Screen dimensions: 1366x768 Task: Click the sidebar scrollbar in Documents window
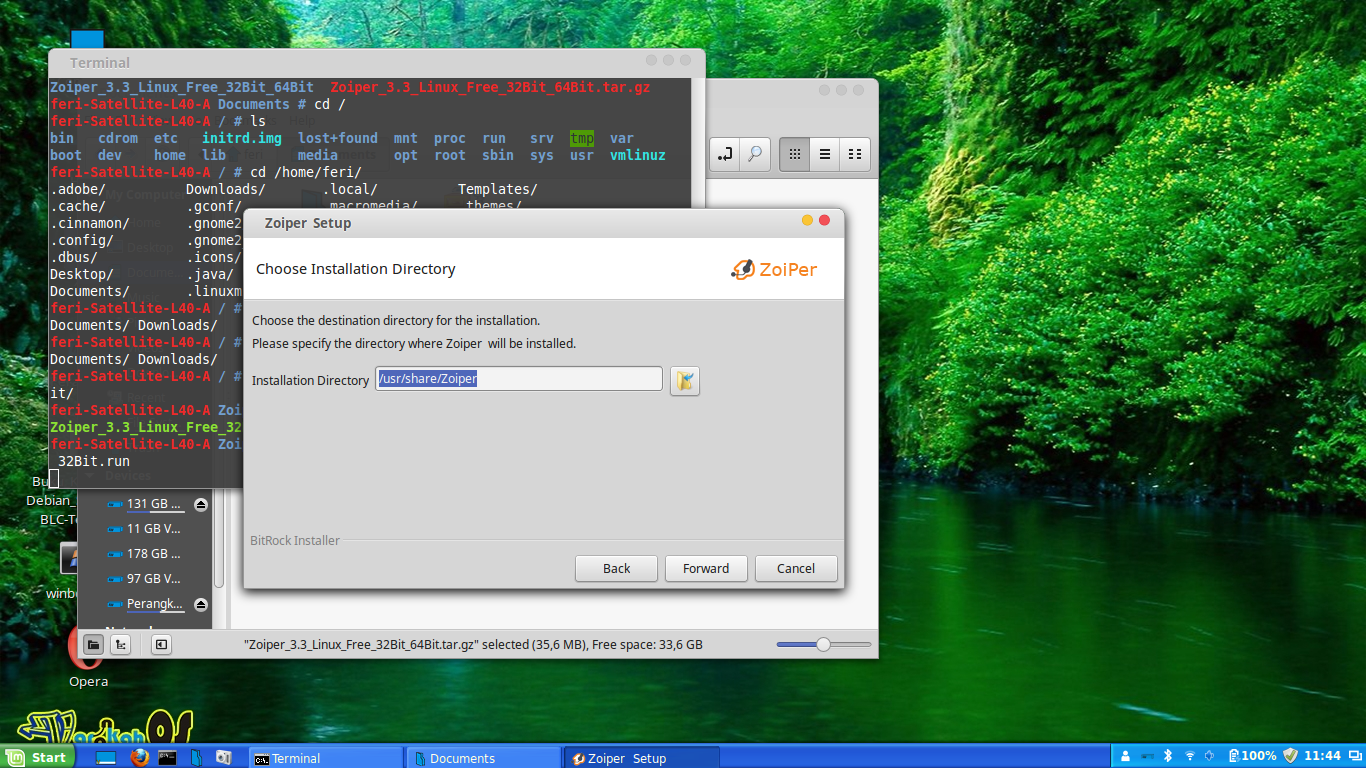pos(219,540)
